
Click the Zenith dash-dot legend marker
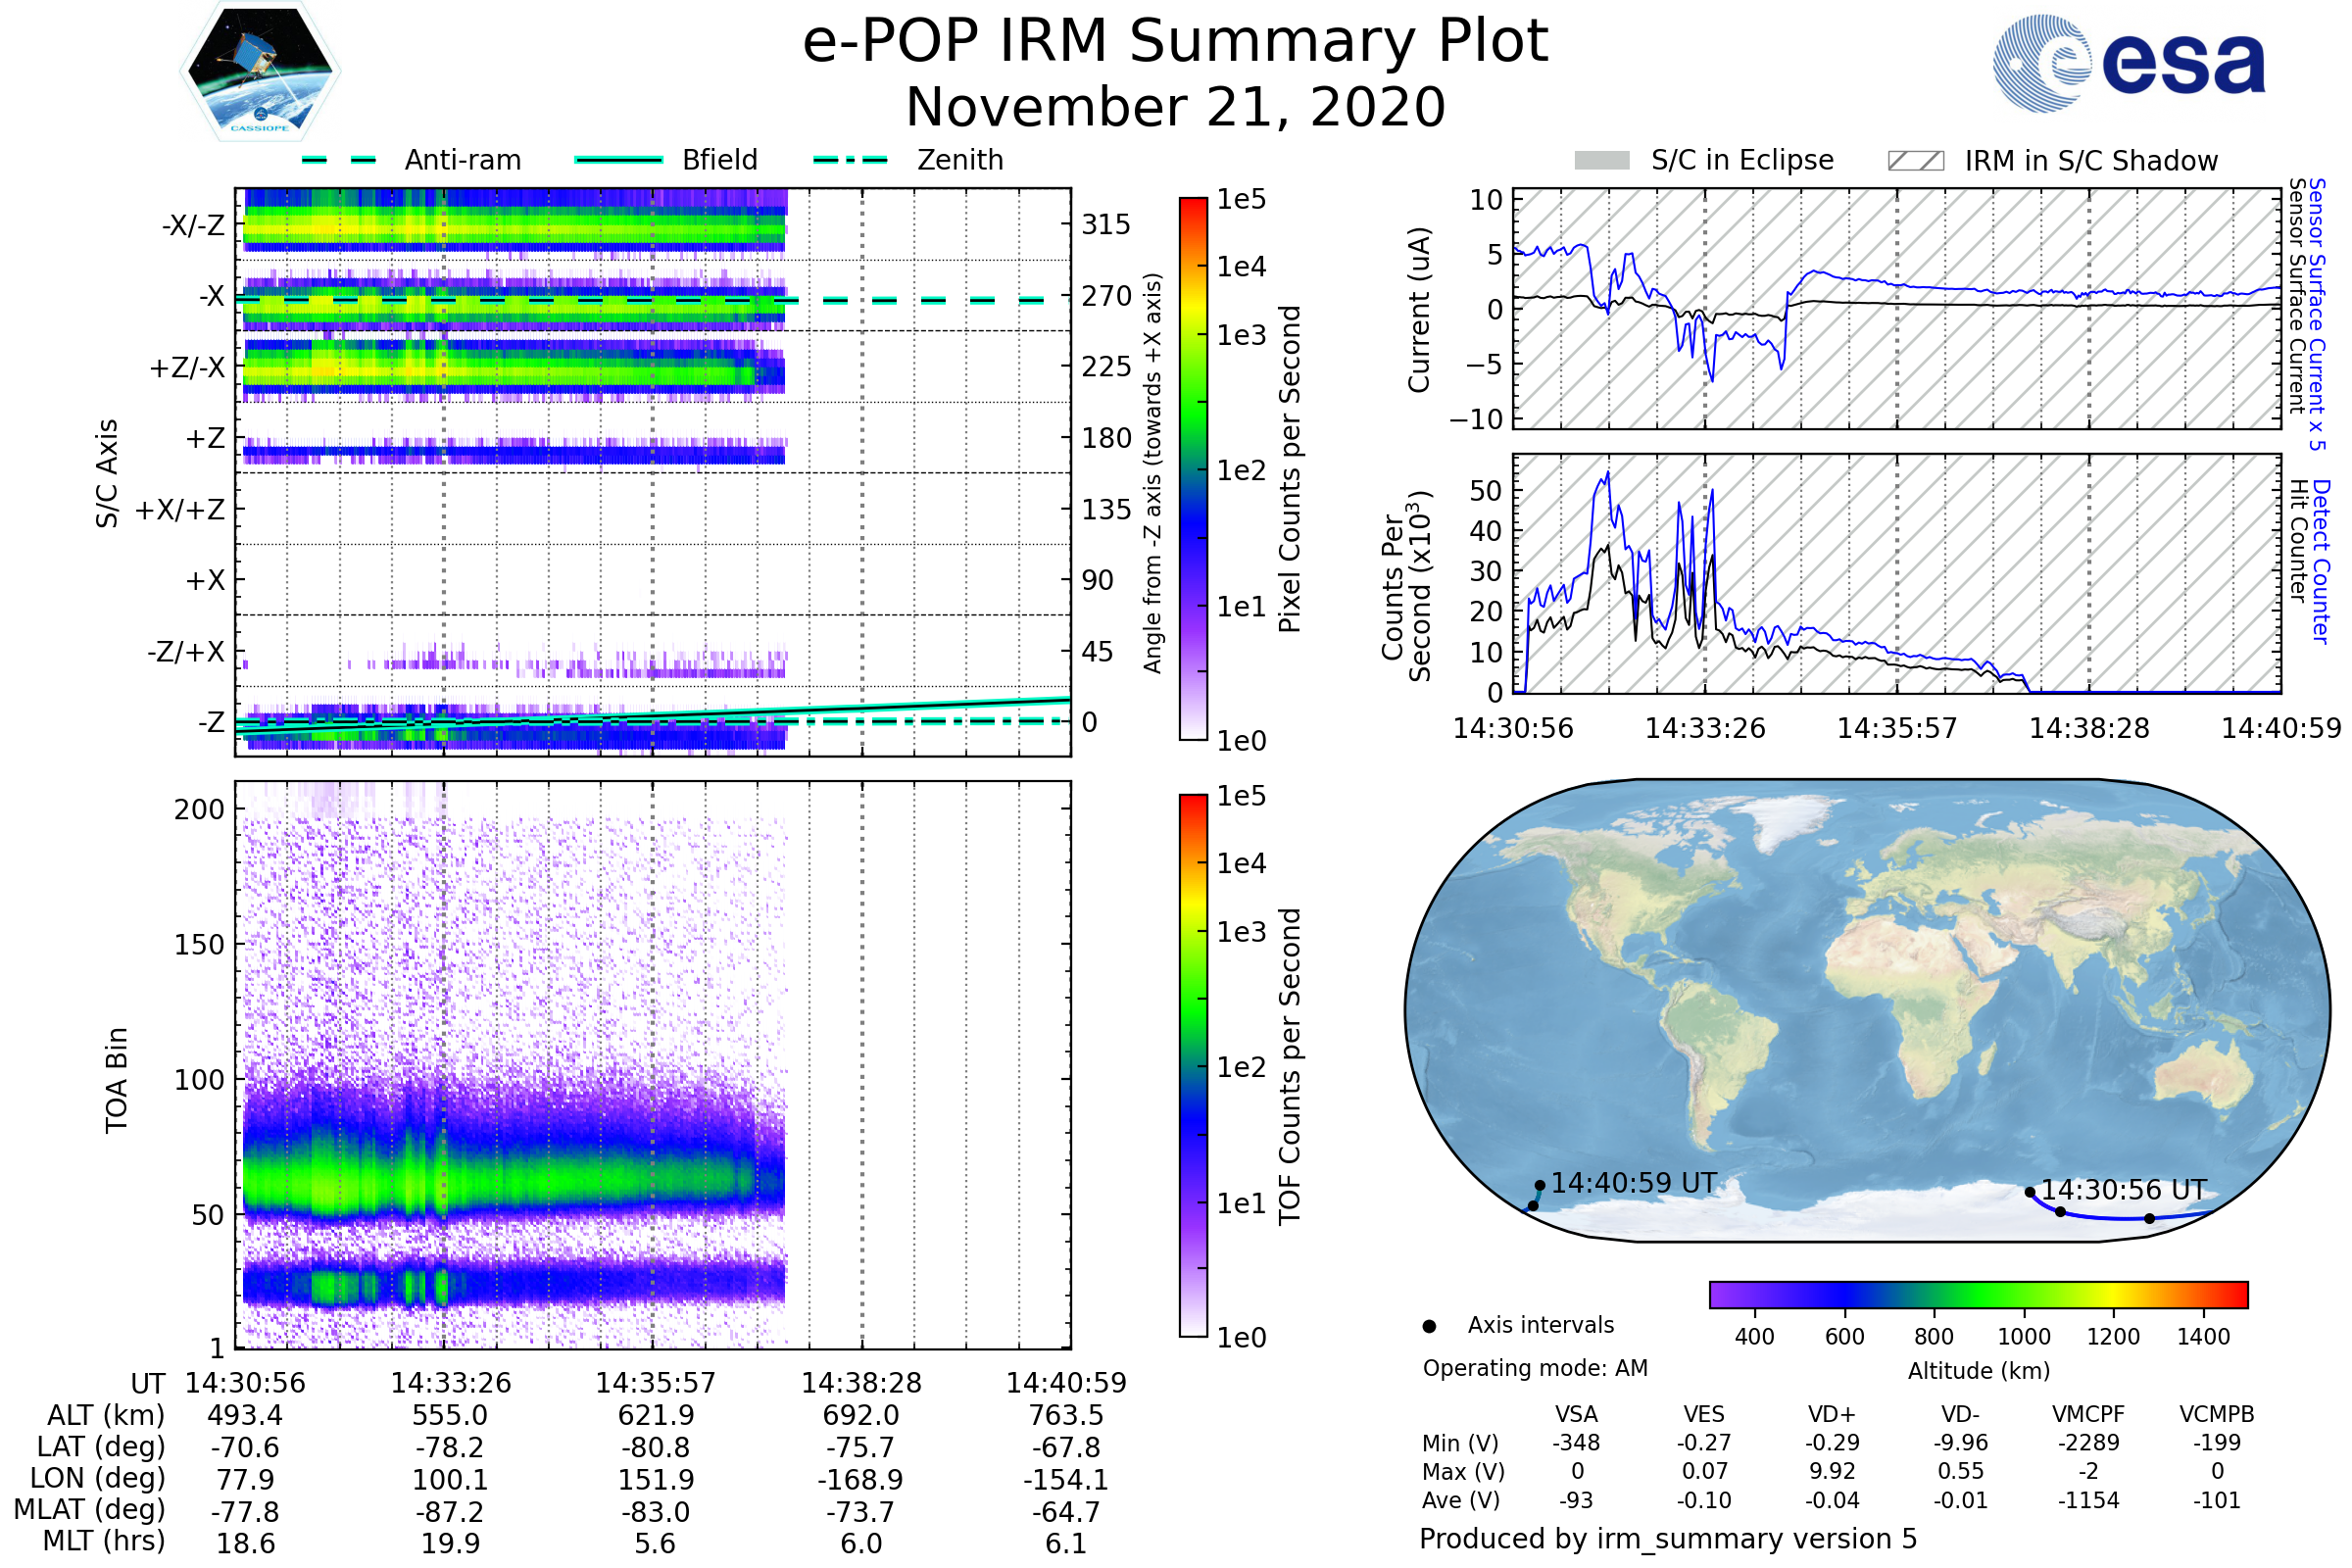pos(851,160)
